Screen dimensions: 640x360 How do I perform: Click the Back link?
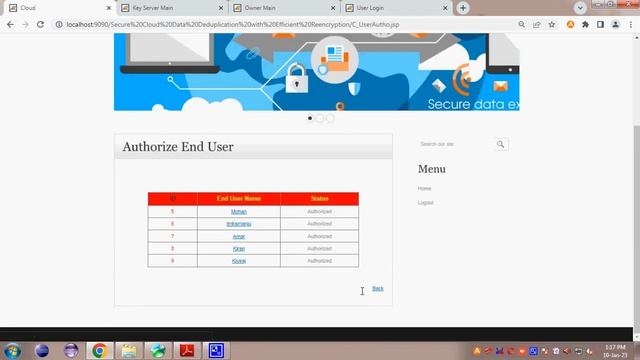click(378, 289)
